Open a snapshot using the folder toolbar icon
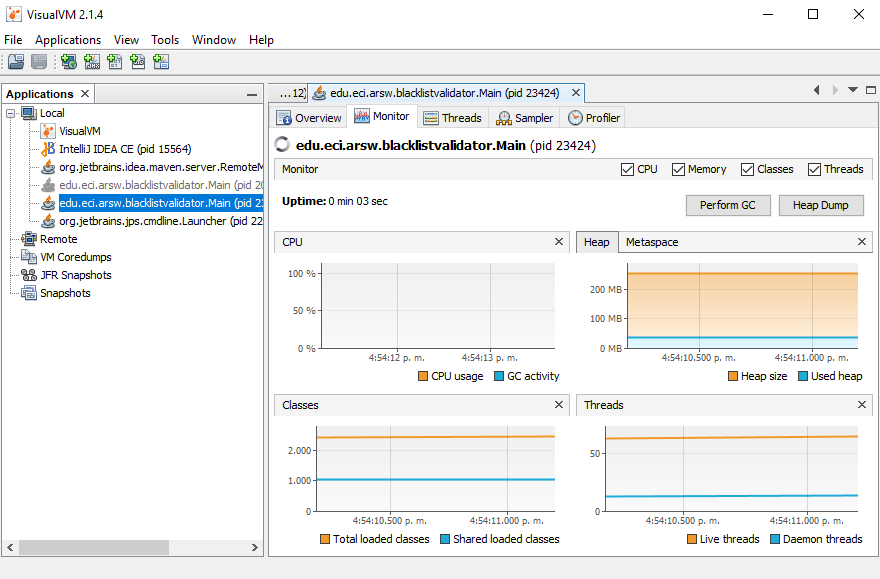 [16, 61]
